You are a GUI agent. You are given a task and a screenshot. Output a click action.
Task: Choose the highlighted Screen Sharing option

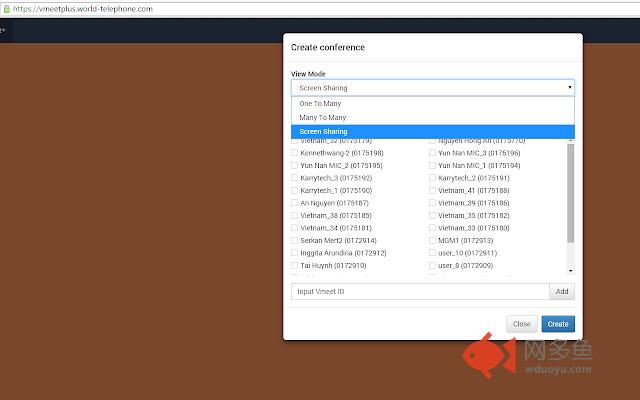433,131
